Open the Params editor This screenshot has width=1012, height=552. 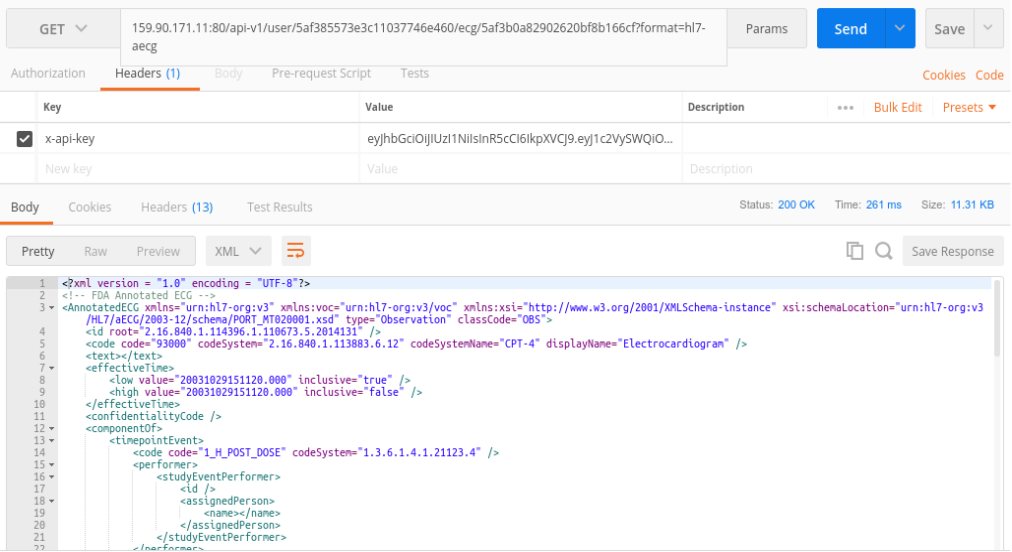[767, 29]
